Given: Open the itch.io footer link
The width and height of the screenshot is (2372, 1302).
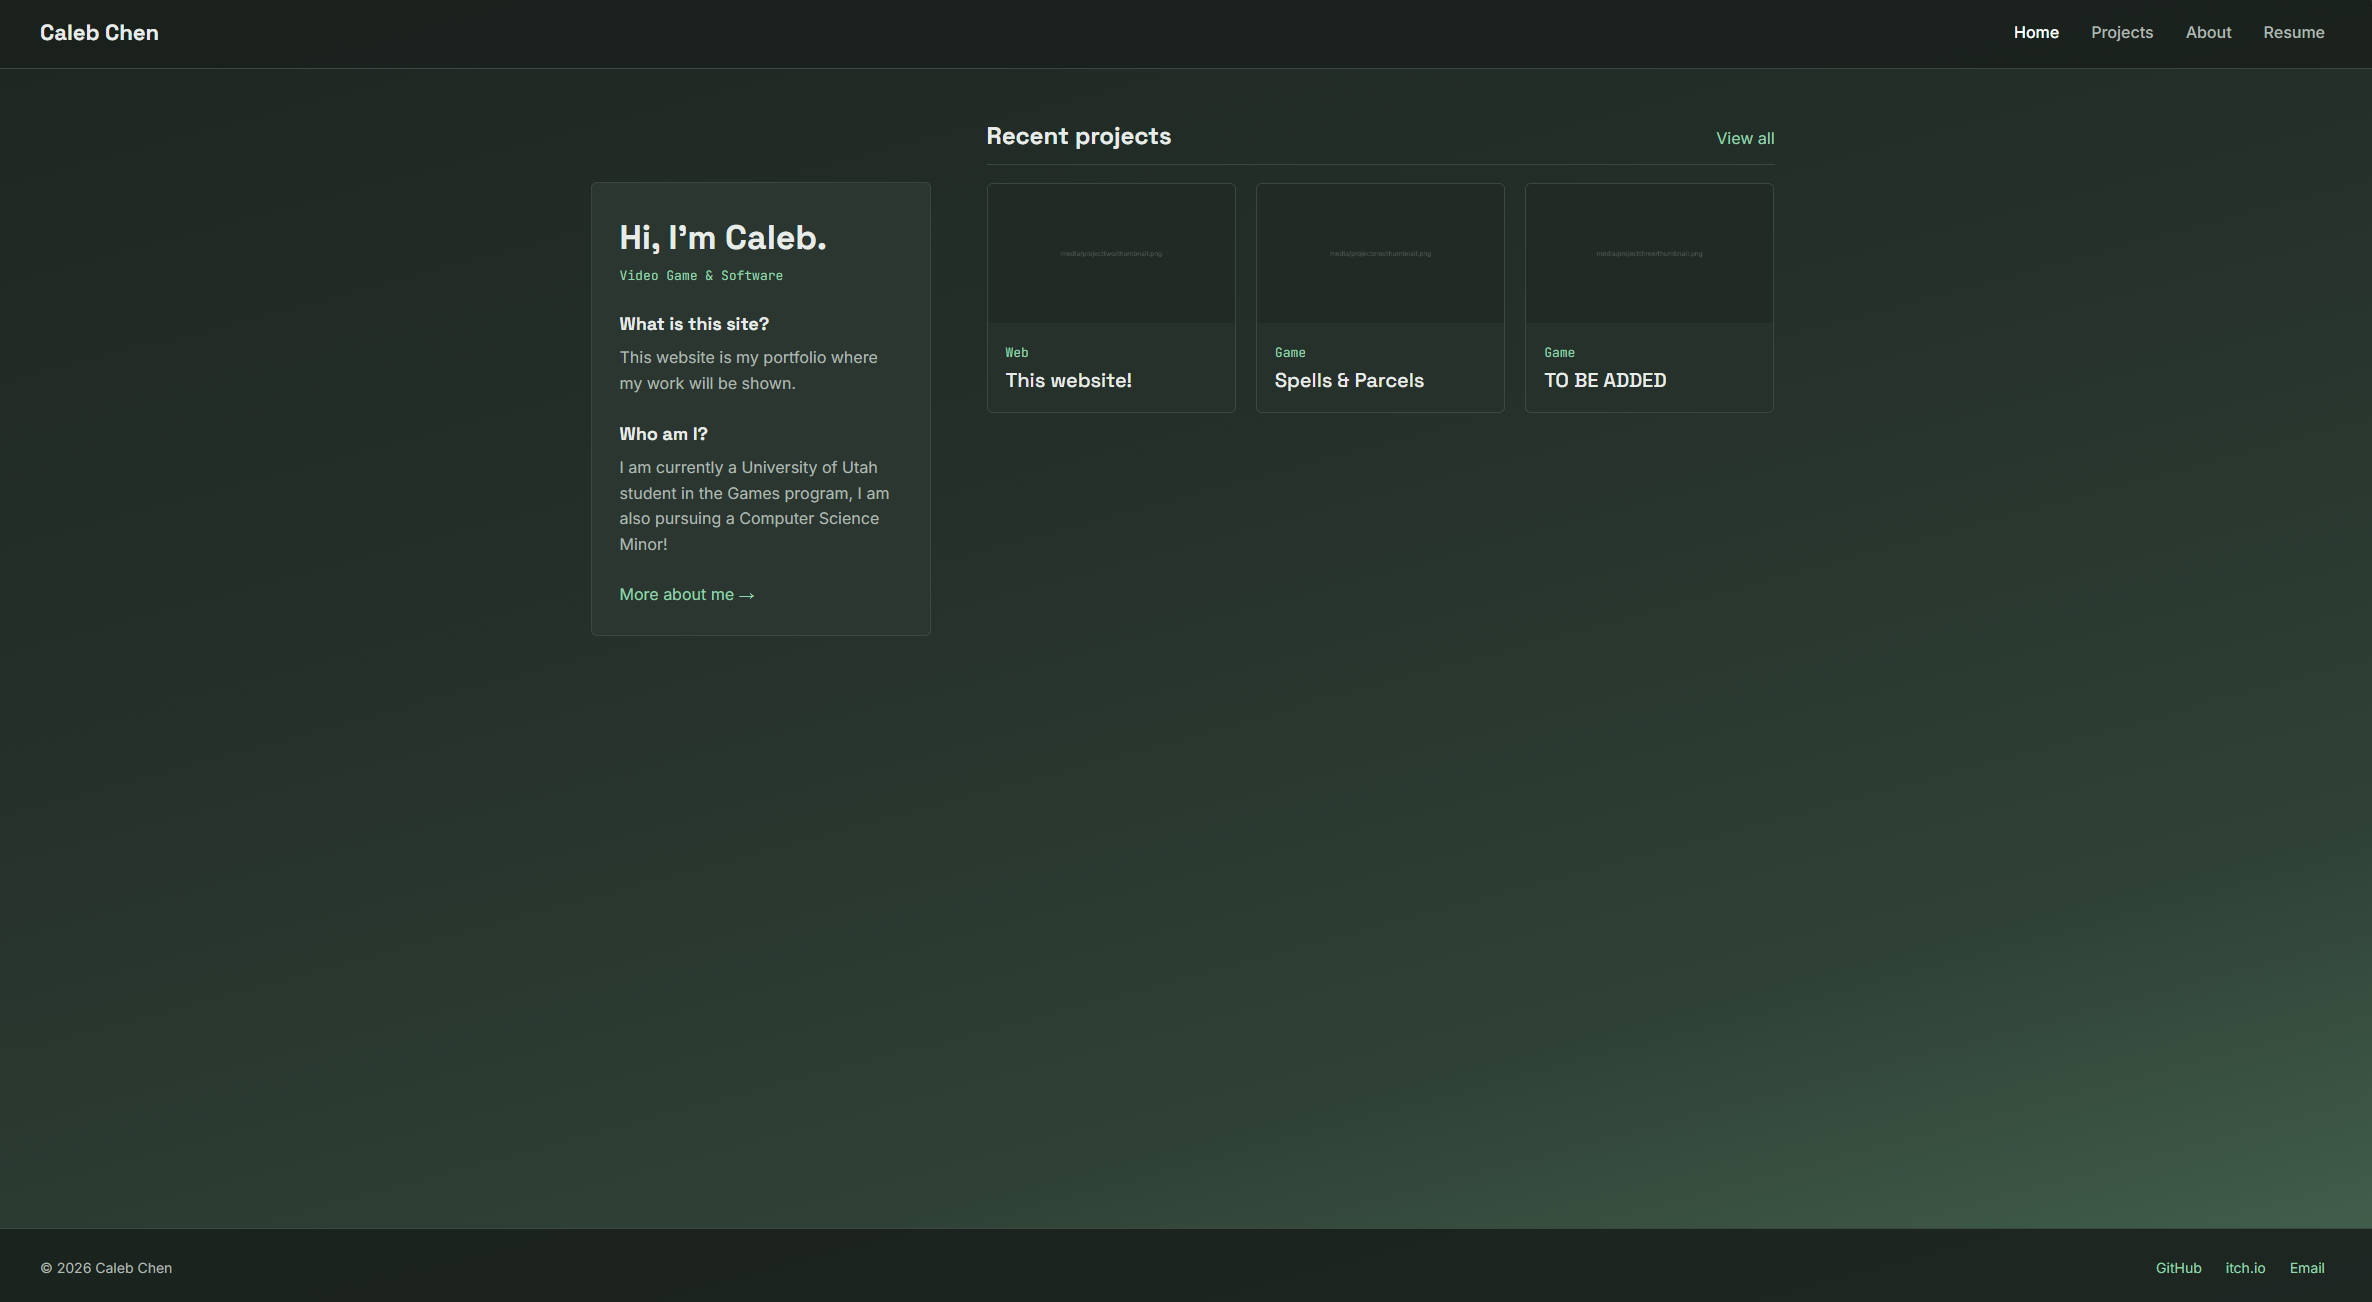Looking at the screenshot, I should point(2245,1268).
